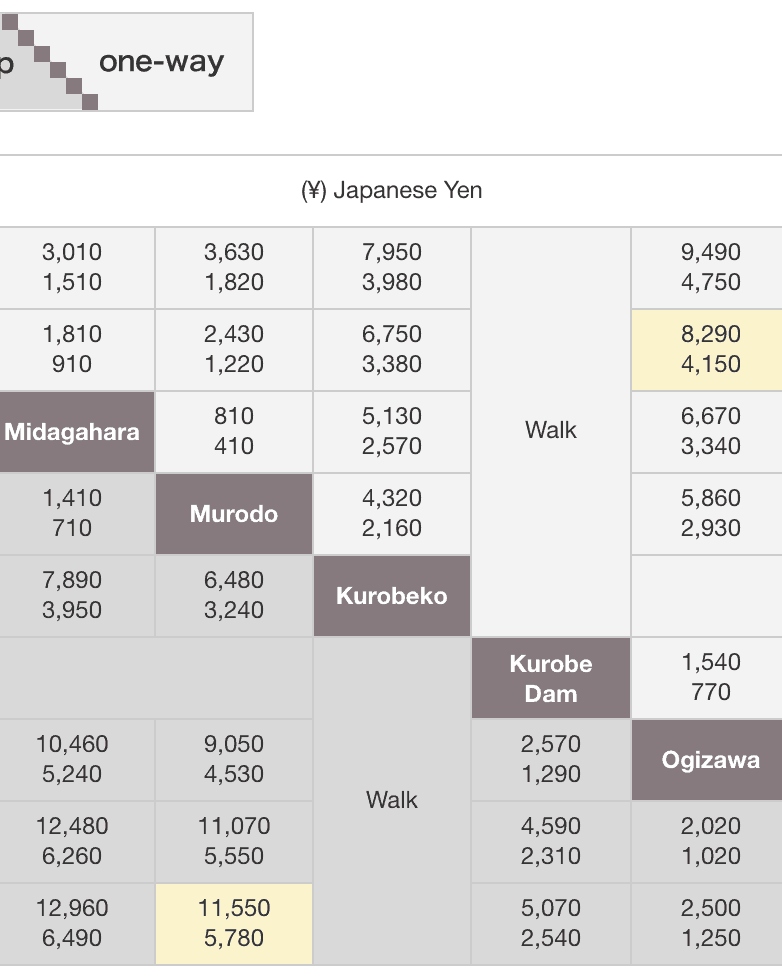Click the upper light Walk cell
782x978 pixels.
pyautogui.click(x=551, y=431)
